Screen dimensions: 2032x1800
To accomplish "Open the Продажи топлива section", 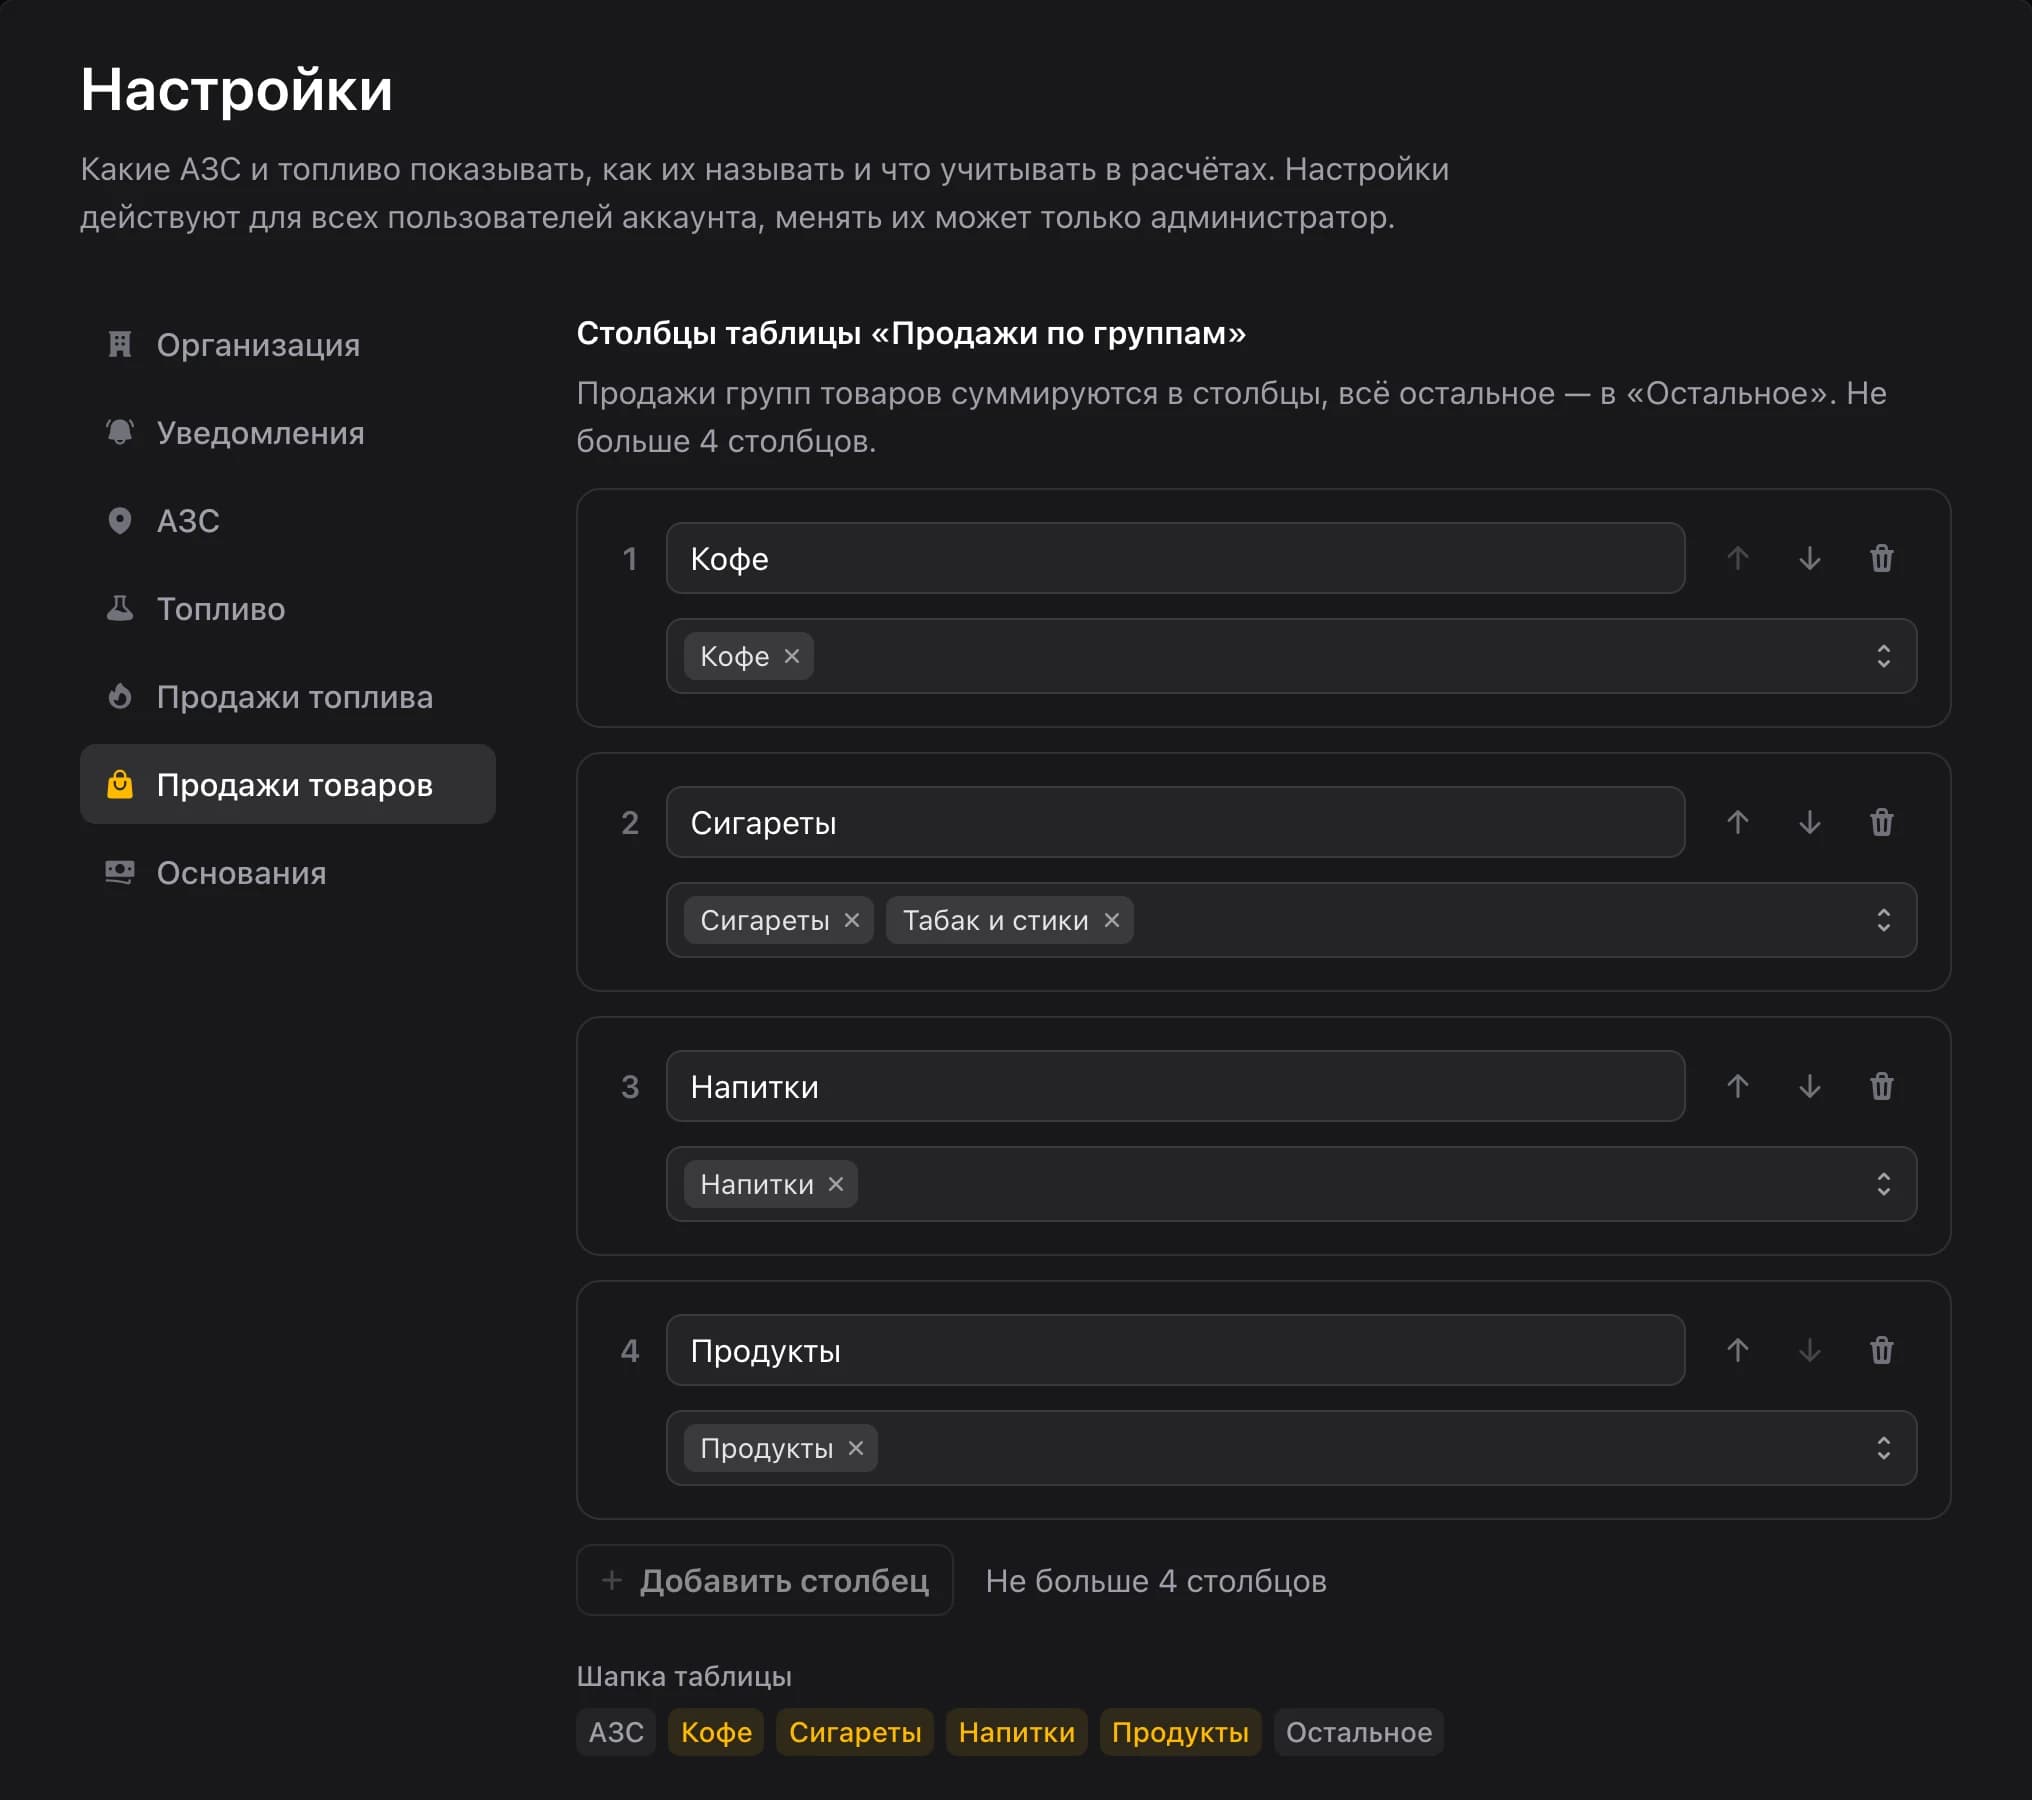I will pos(288,696).
